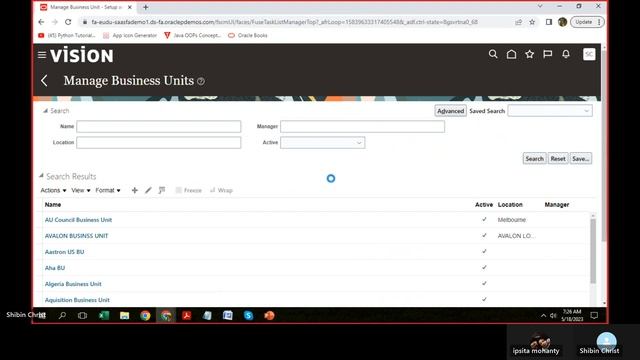This screenshot has height=360, width=640.
Task: Click the Freeze toolbar item
Action: pos(189,190)
